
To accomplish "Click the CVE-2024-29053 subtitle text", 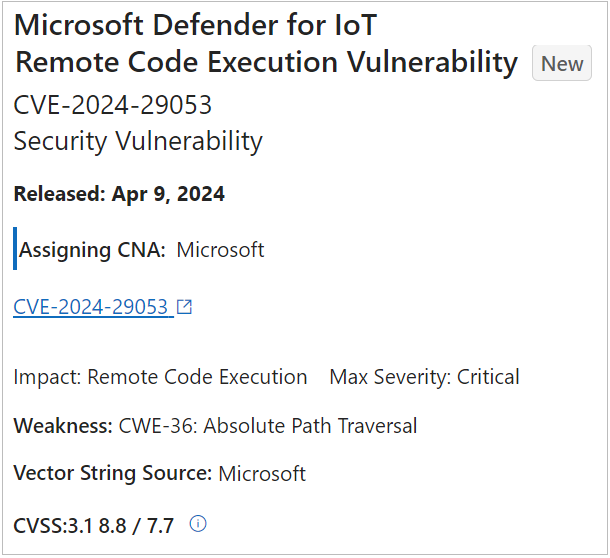I will pyautogui.click(x=112, y=105).
